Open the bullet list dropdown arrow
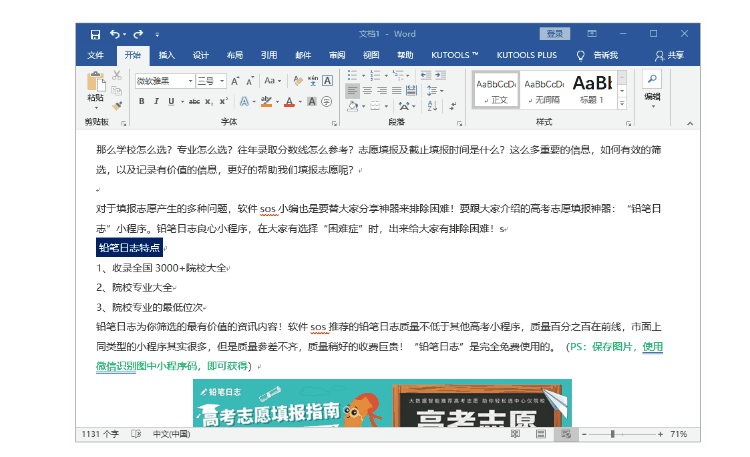The image size is (750, 457). (x=364, y=75)
